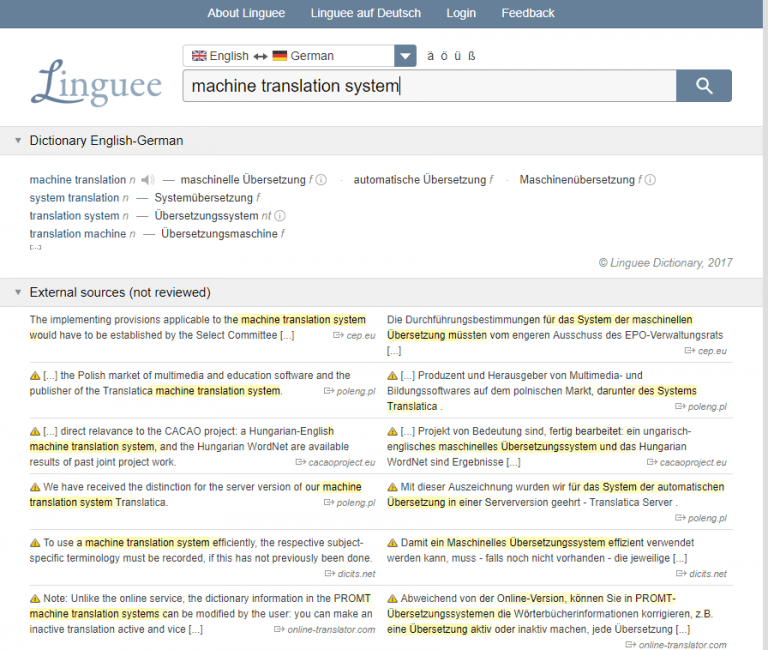Click warning icon beside 'Mit dieser Auszeichnung' sentence
The height and width of the screenshot is (650, 768).
[392, 487]
